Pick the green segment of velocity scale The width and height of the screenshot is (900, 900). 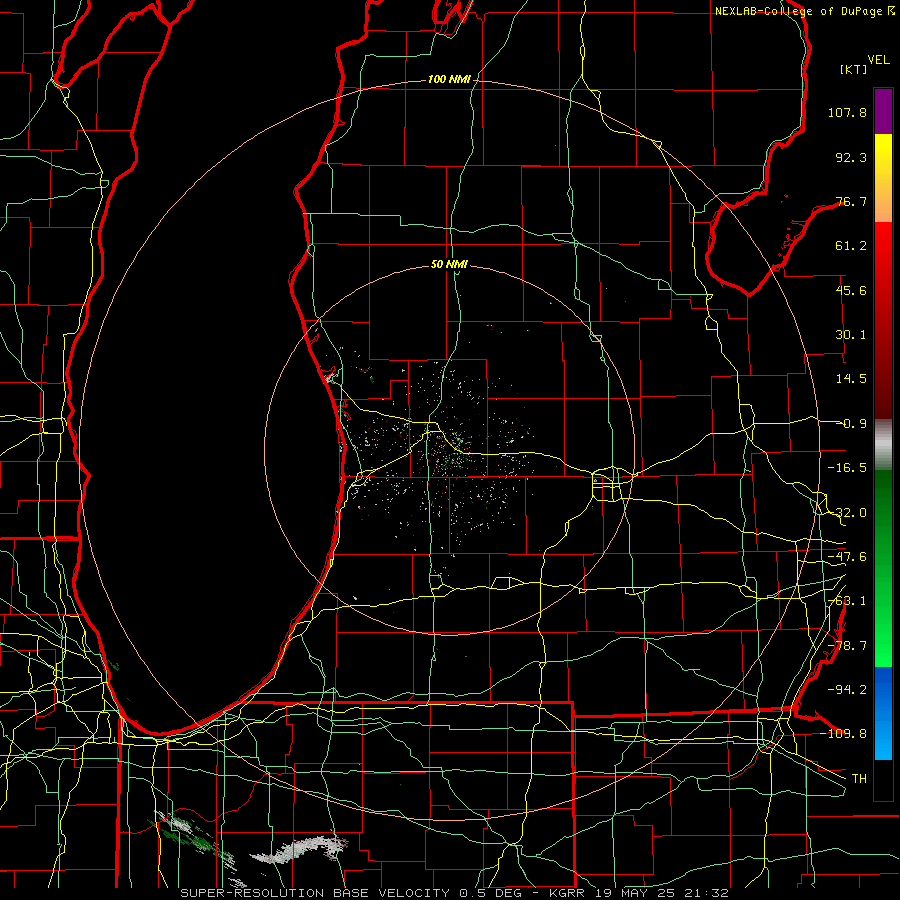click(x=883, y=568)
